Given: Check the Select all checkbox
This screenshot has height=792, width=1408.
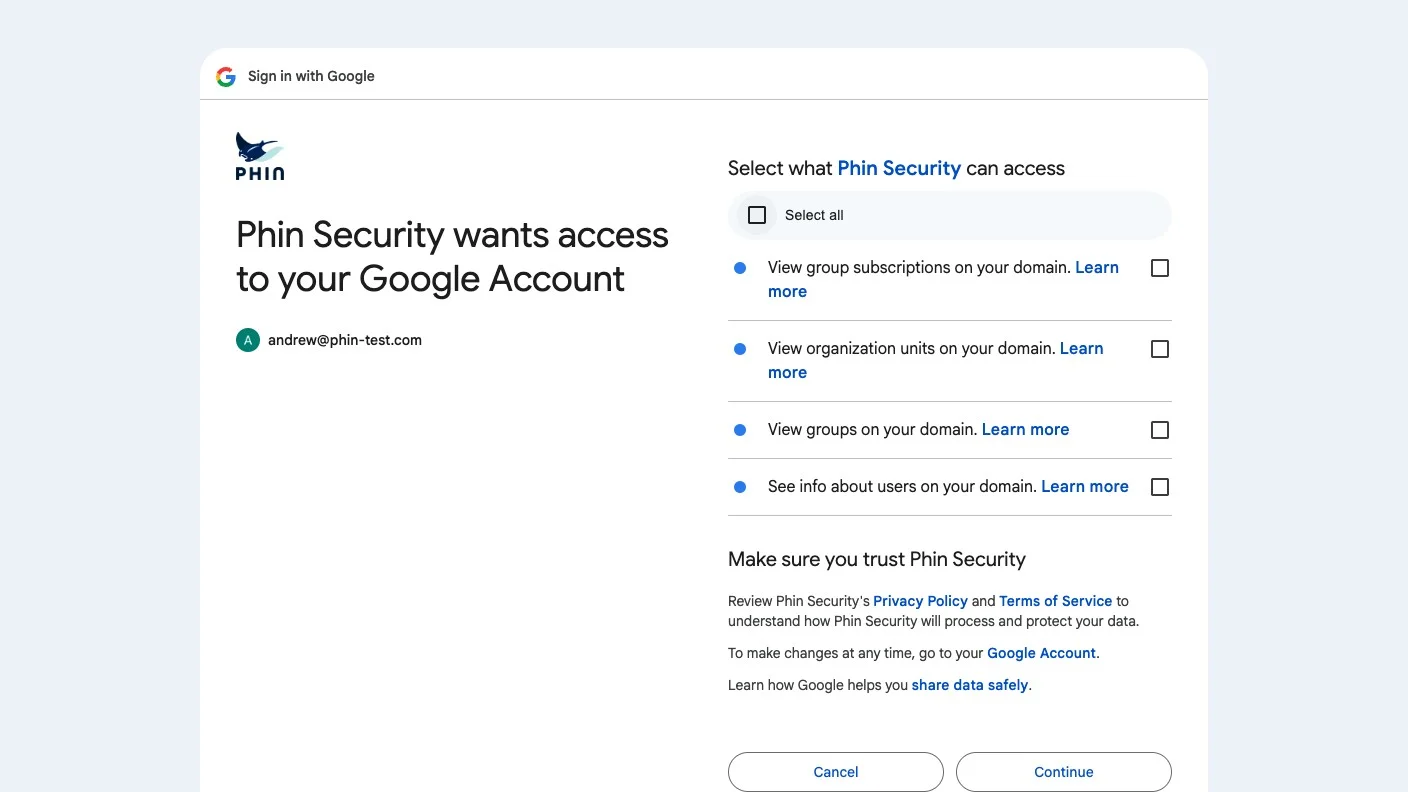Looking at the screenshot, I should [757, 215].
